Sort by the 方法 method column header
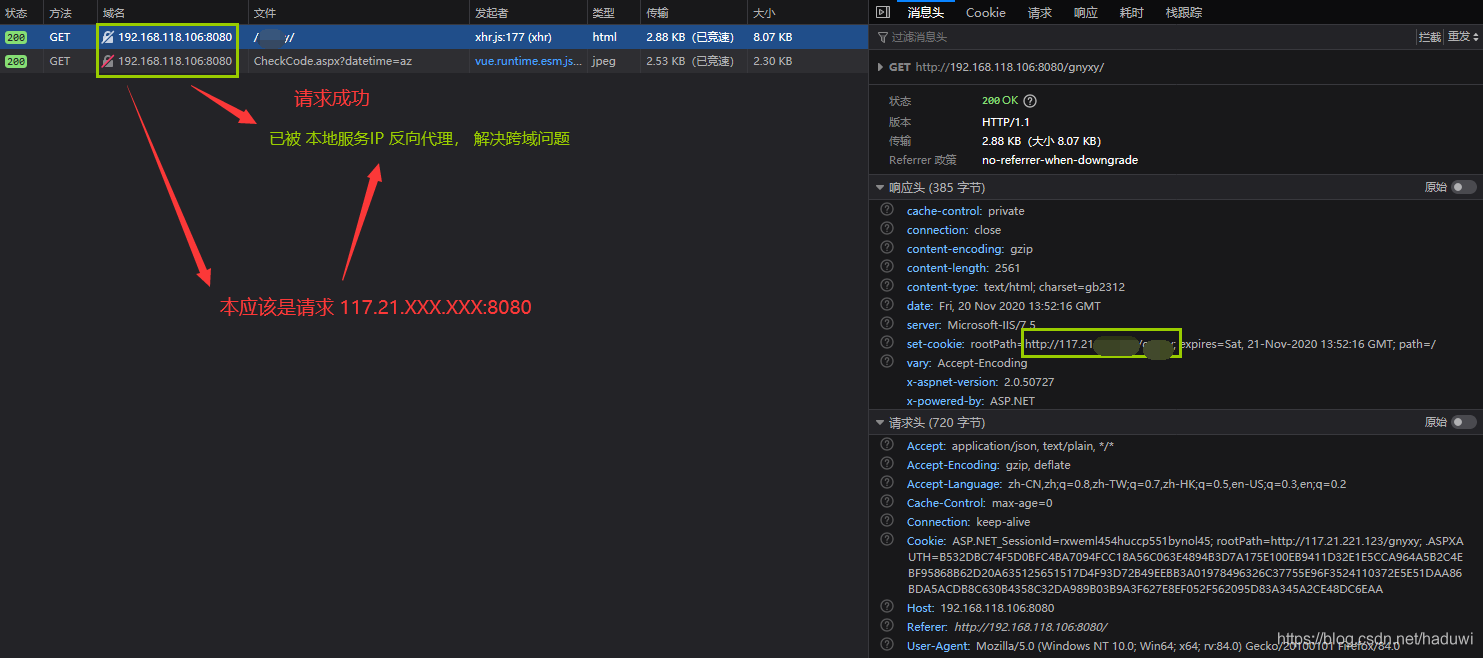1483x658 pixels. 71,12
